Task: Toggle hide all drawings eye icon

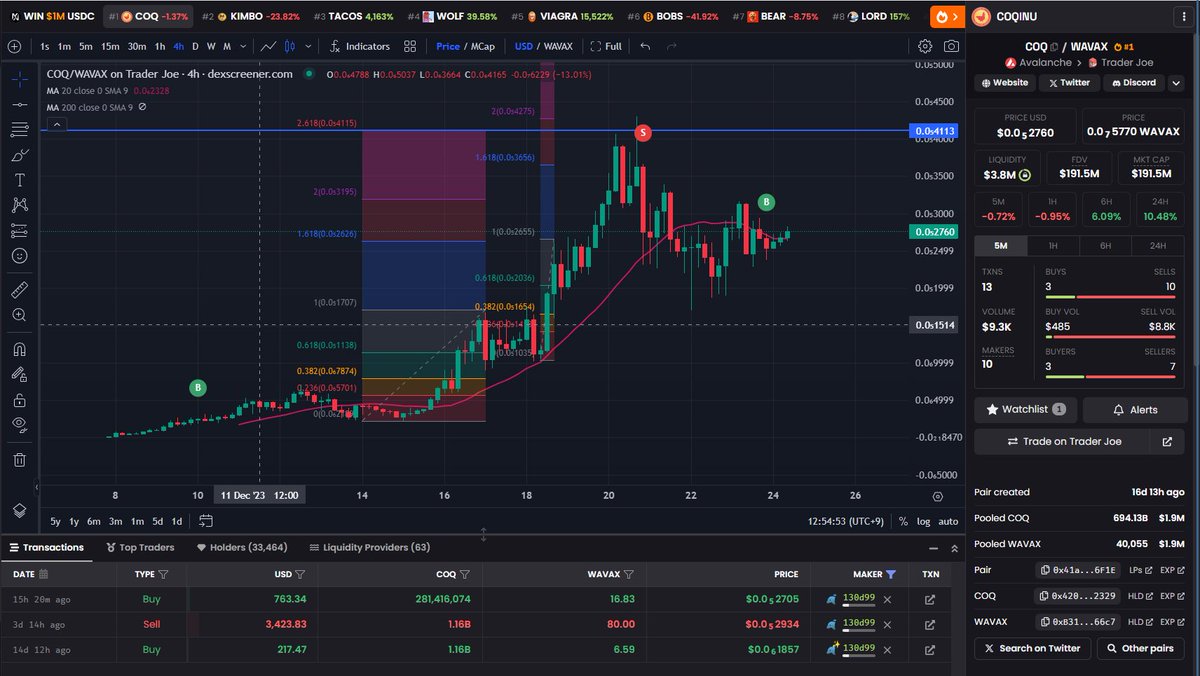Action: (19, 425)
